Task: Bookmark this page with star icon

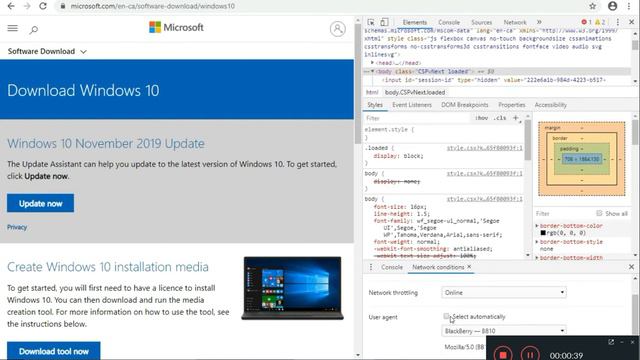Action: point(593,6)
